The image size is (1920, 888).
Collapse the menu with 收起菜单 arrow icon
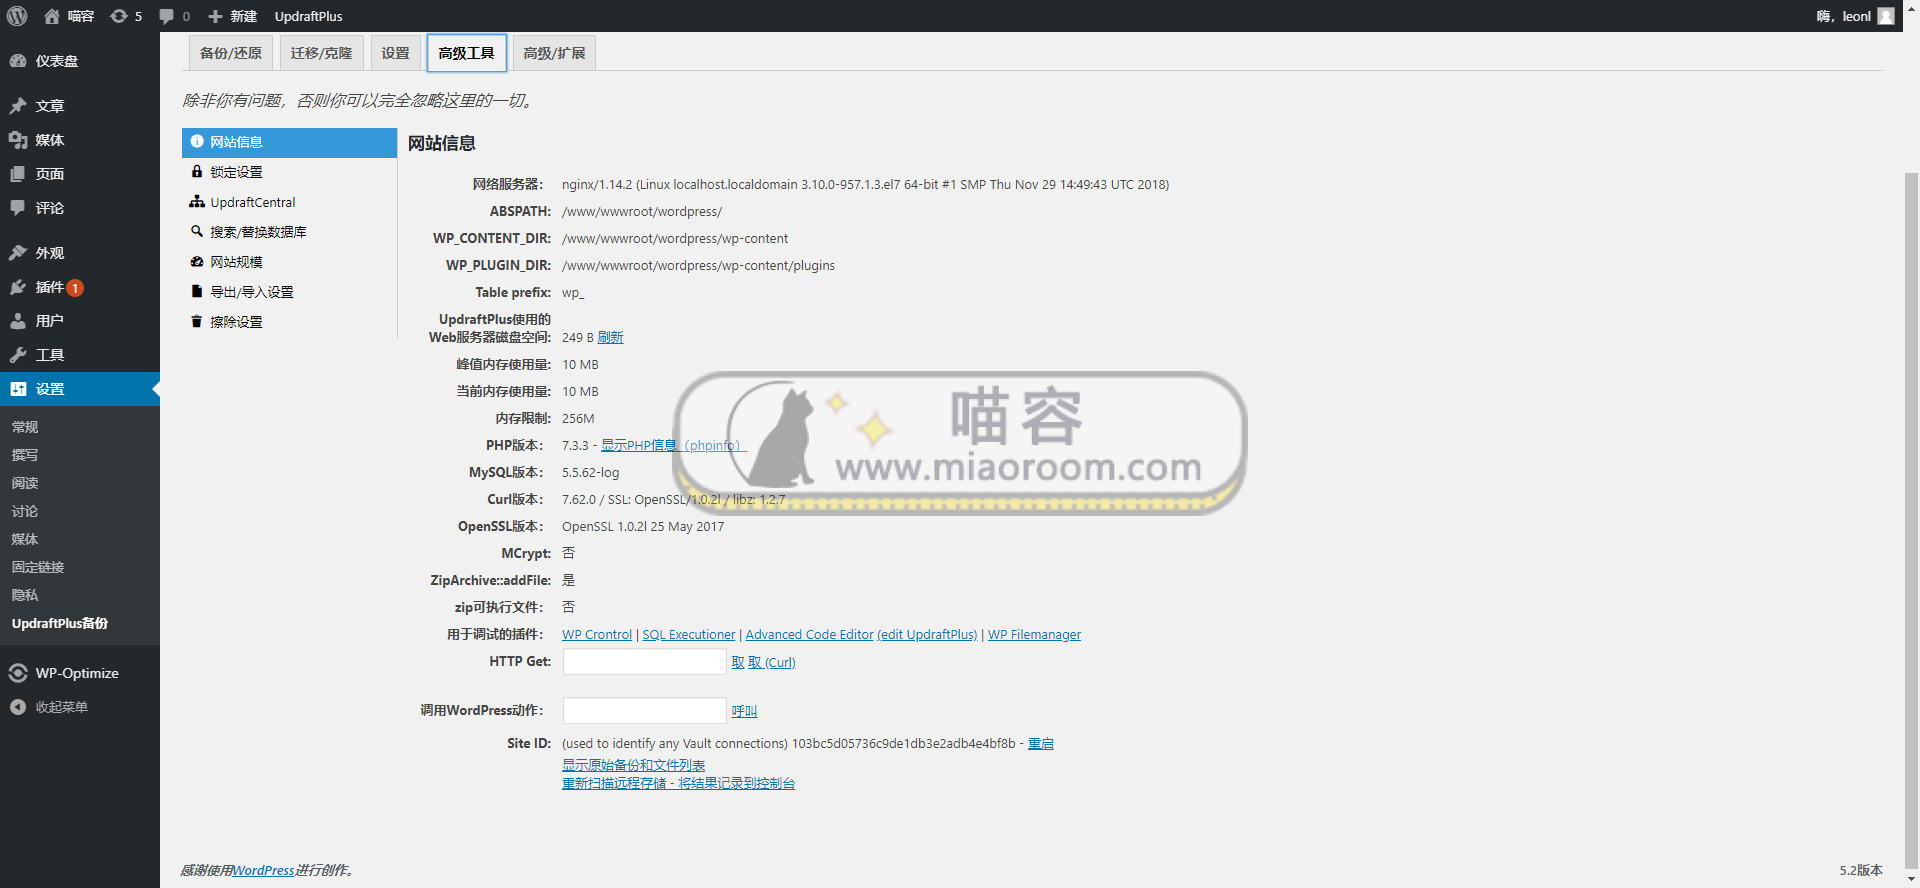point(18,707)
